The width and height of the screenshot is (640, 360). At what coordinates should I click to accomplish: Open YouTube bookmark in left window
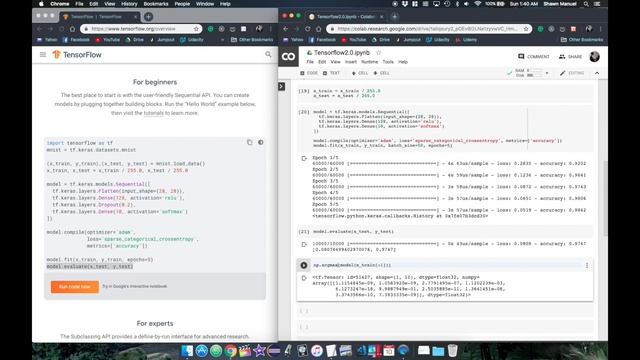pos(107,40)
